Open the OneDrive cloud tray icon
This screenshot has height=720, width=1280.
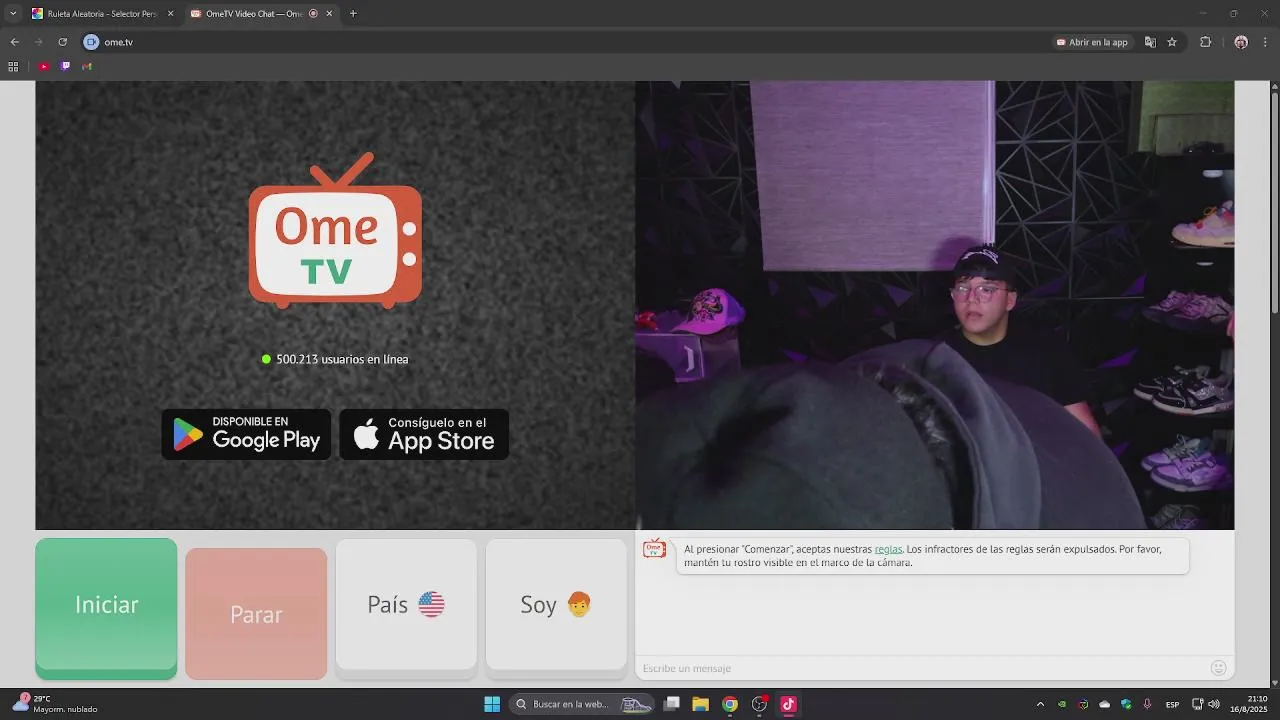click(1105, 704)
